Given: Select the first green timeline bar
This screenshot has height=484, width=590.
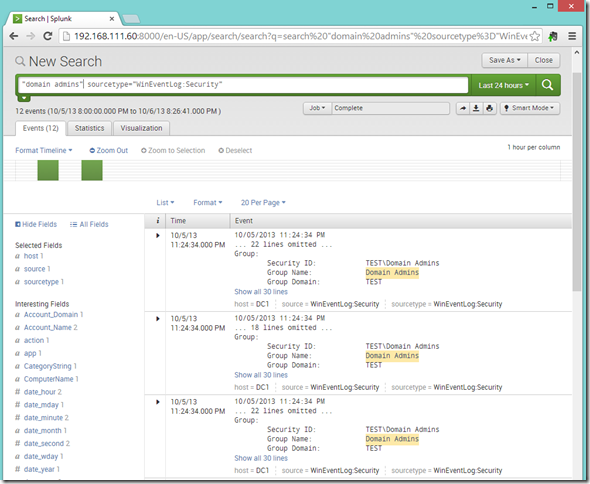Looking at the screenshot, I should 48,170.
